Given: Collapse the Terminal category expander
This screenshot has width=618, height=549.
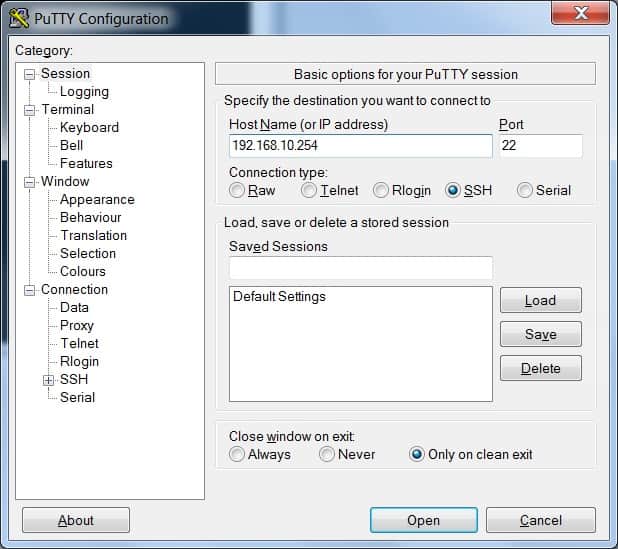Looking at the screenshot, I should [30, 110].
